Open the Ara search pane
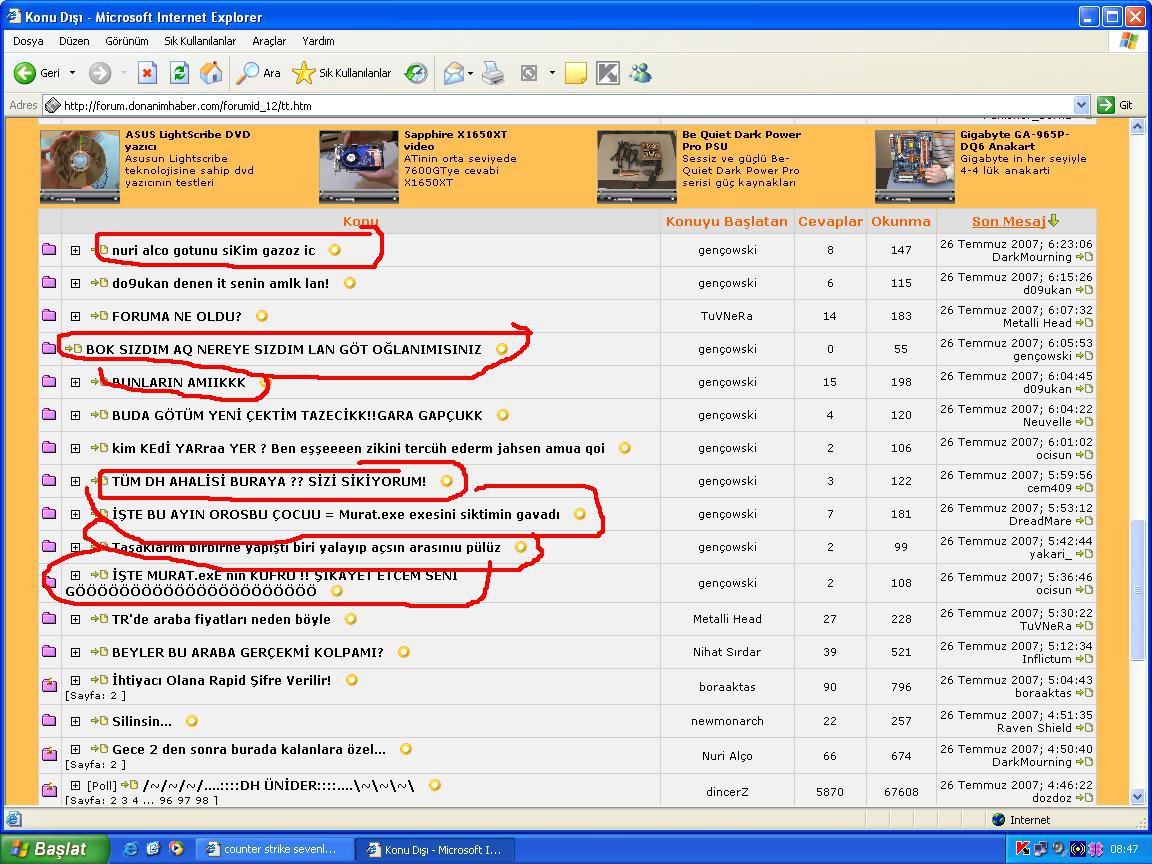Viewport: 1152px width, 864px height. pos(259,73)
